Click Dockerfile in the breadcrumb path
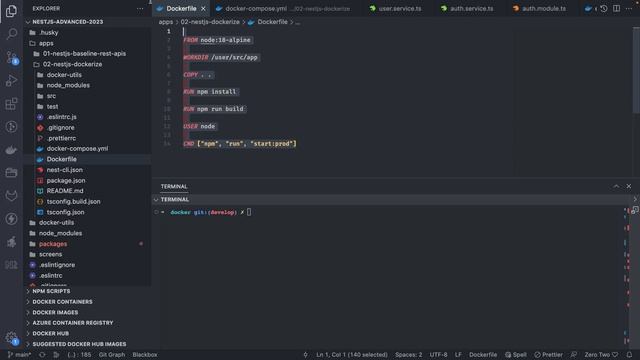640x360 pixels. pyautogui.click(x=272, y=22)
